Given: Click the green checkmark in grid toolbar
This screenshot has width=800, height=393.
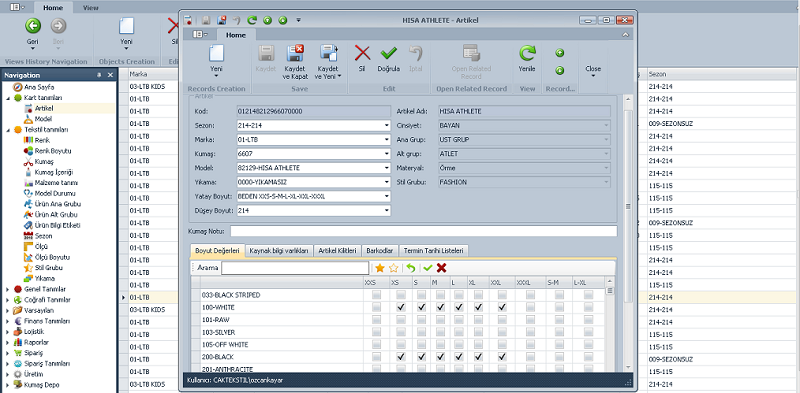Looking at the screenshot, I should pos(428,268).
